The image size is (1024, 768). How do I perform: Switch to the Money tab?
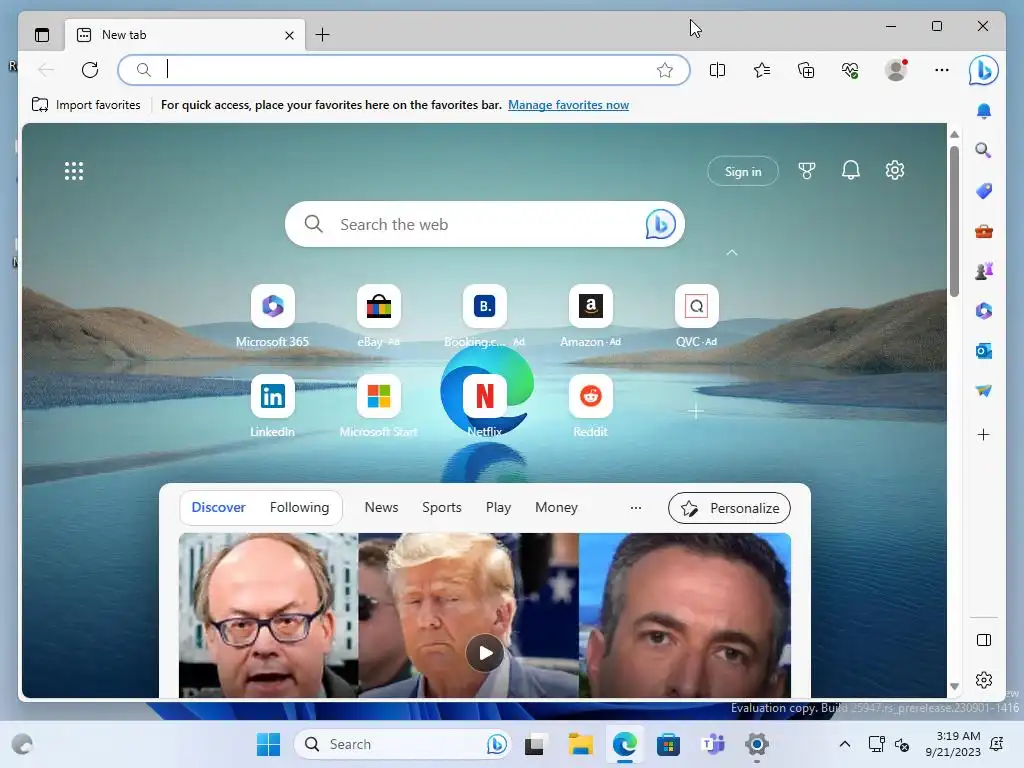(556, 507)
